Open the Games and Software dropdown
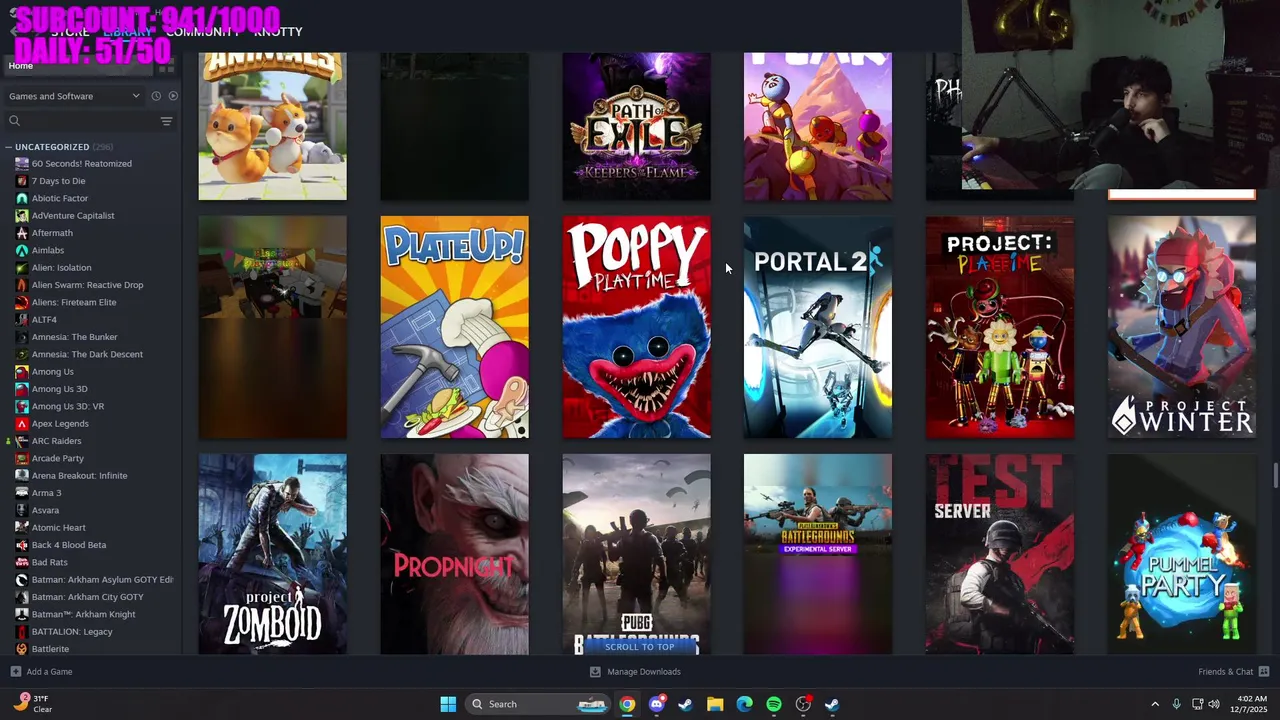This screenshot has height=720, width=1280. 75,96
